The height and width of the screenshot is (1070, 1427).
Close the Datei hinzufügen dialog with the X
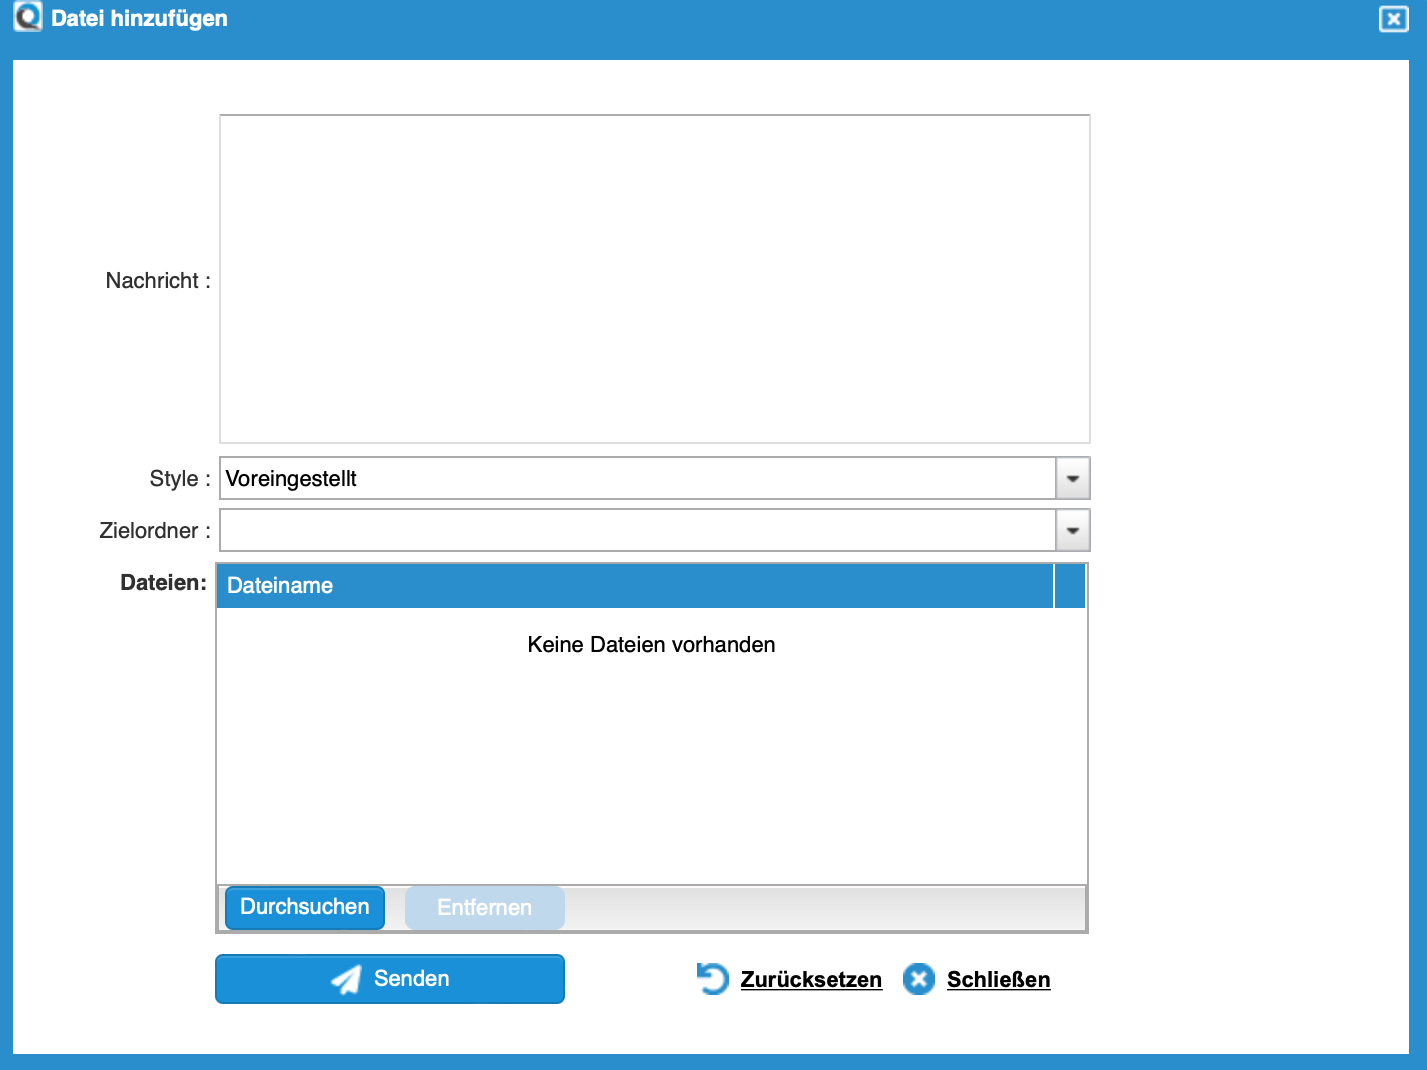point(1393,18)
